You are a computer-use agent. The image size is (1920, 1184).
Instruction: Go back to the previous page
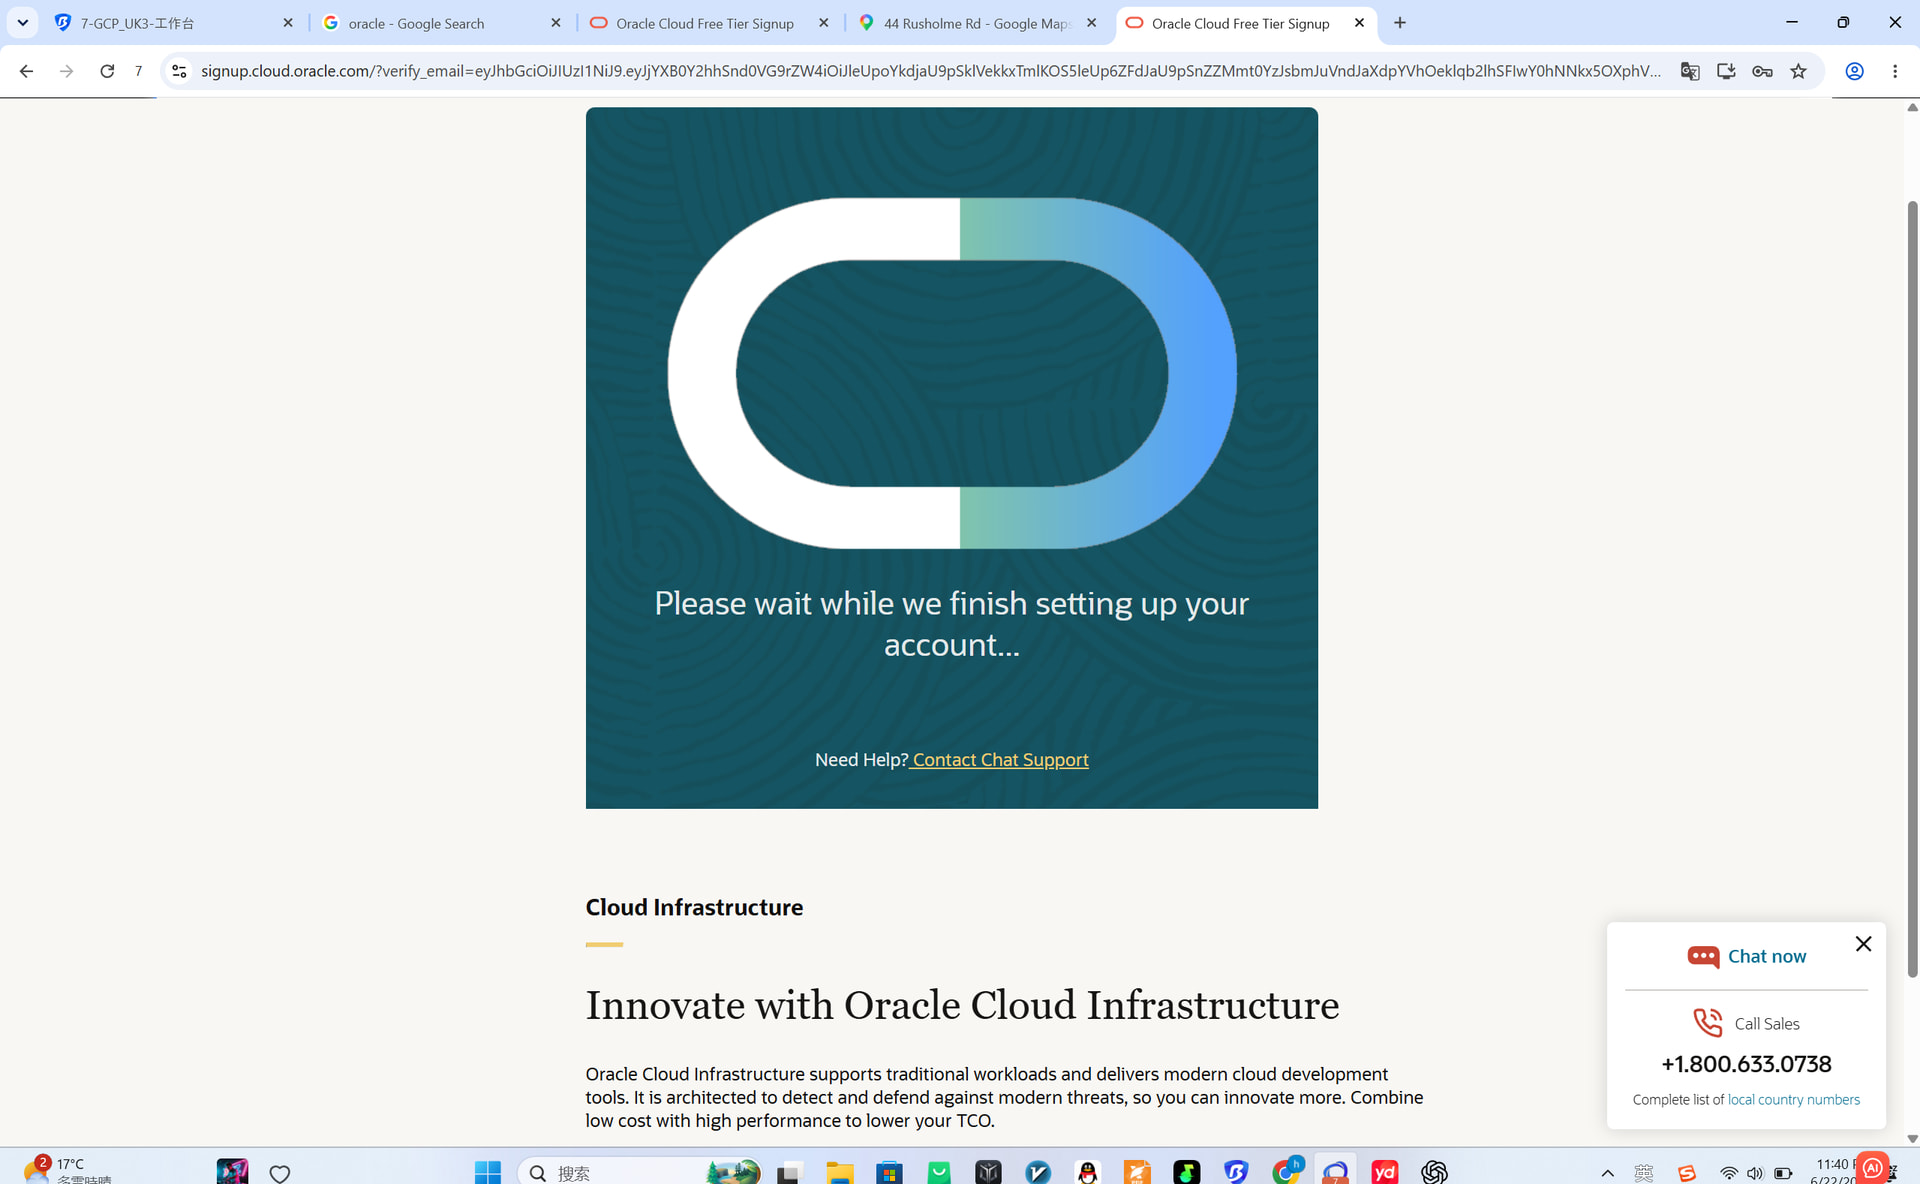tap(26, 71)
